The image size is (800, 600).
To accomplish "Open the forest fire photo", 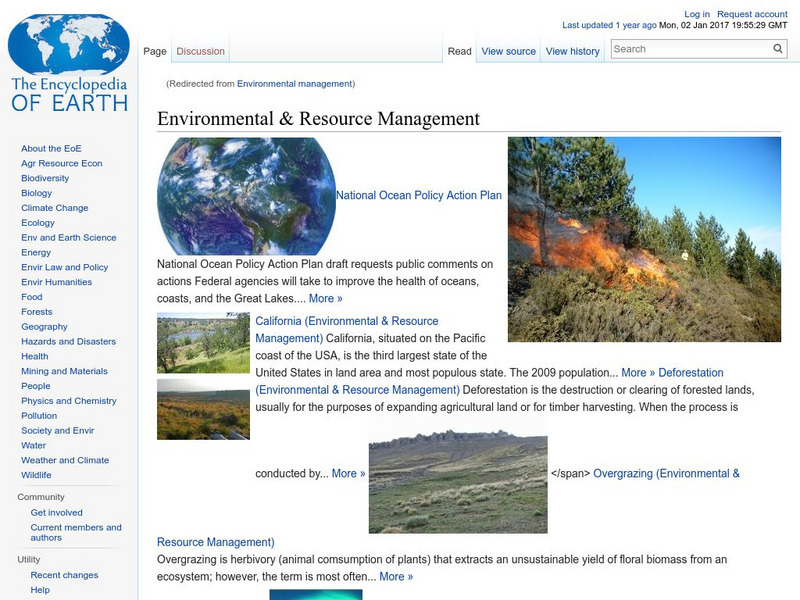I will [644, 239].
